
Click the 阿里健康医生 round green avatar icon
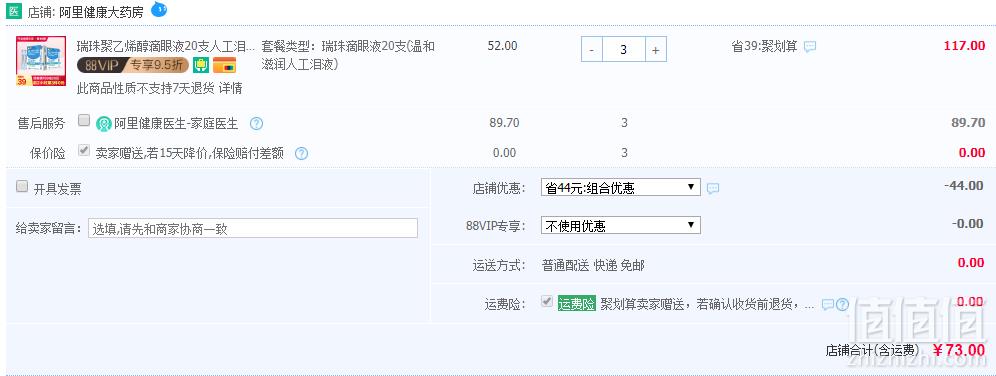pos(104,124)
